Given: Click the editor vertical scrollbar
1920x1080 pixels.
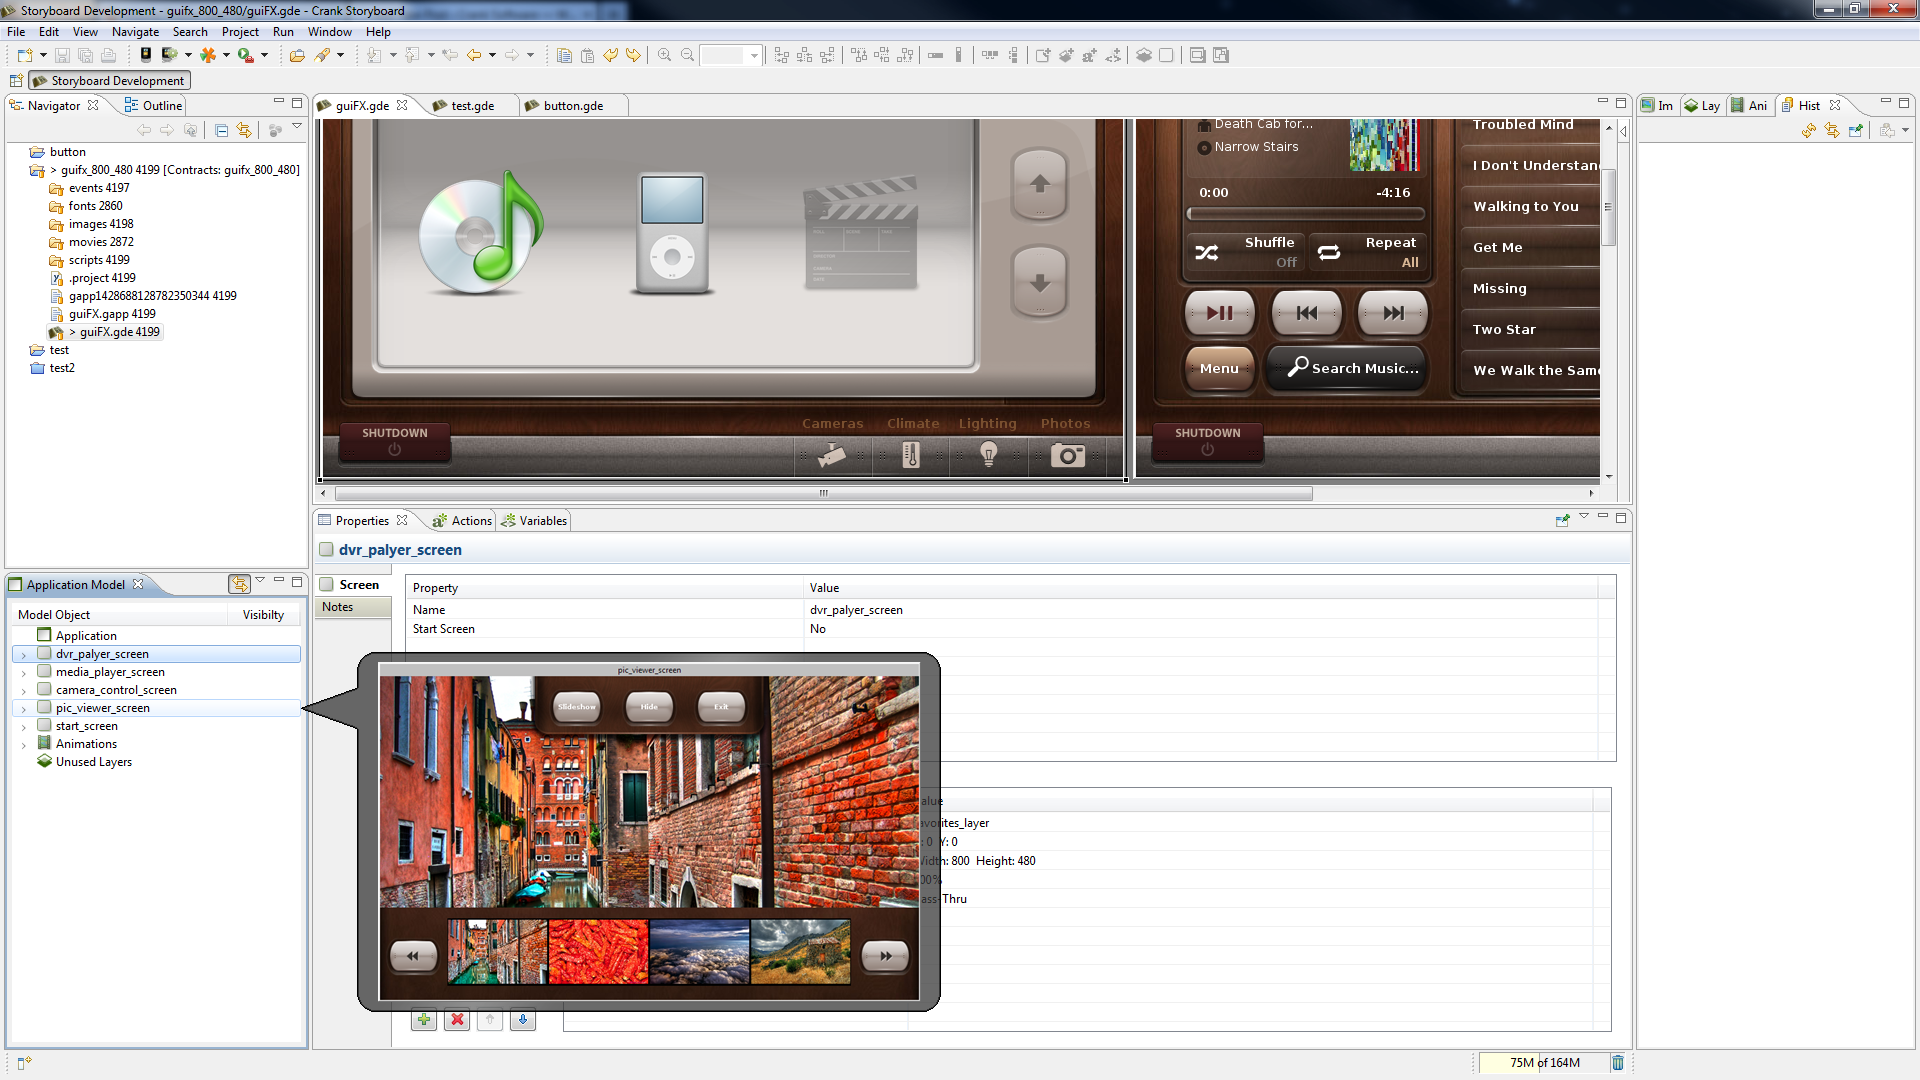Looking at the screenshot, I should click(1608, 207).
